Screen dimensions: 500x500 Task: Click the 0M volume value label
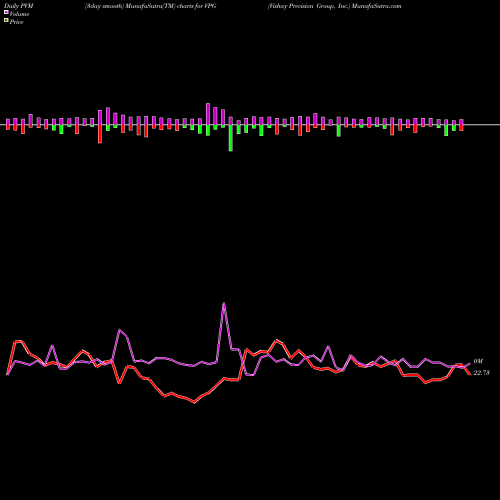478,361
